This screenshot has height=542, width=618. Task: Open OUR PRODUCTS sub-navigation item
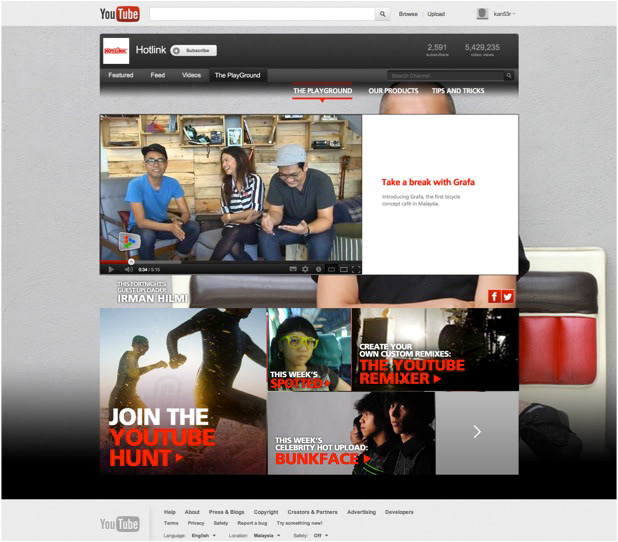[393, 91]
